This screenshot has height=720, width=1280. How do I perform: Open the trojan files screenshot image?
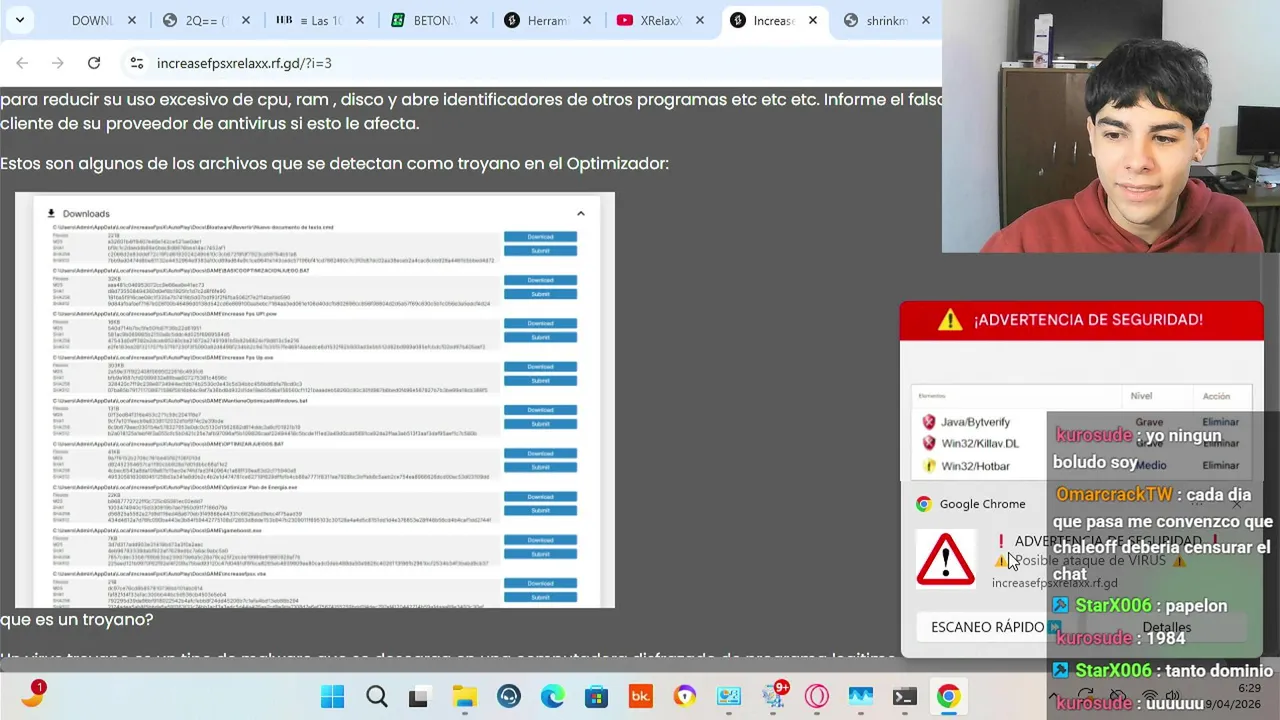coord(315,400)
